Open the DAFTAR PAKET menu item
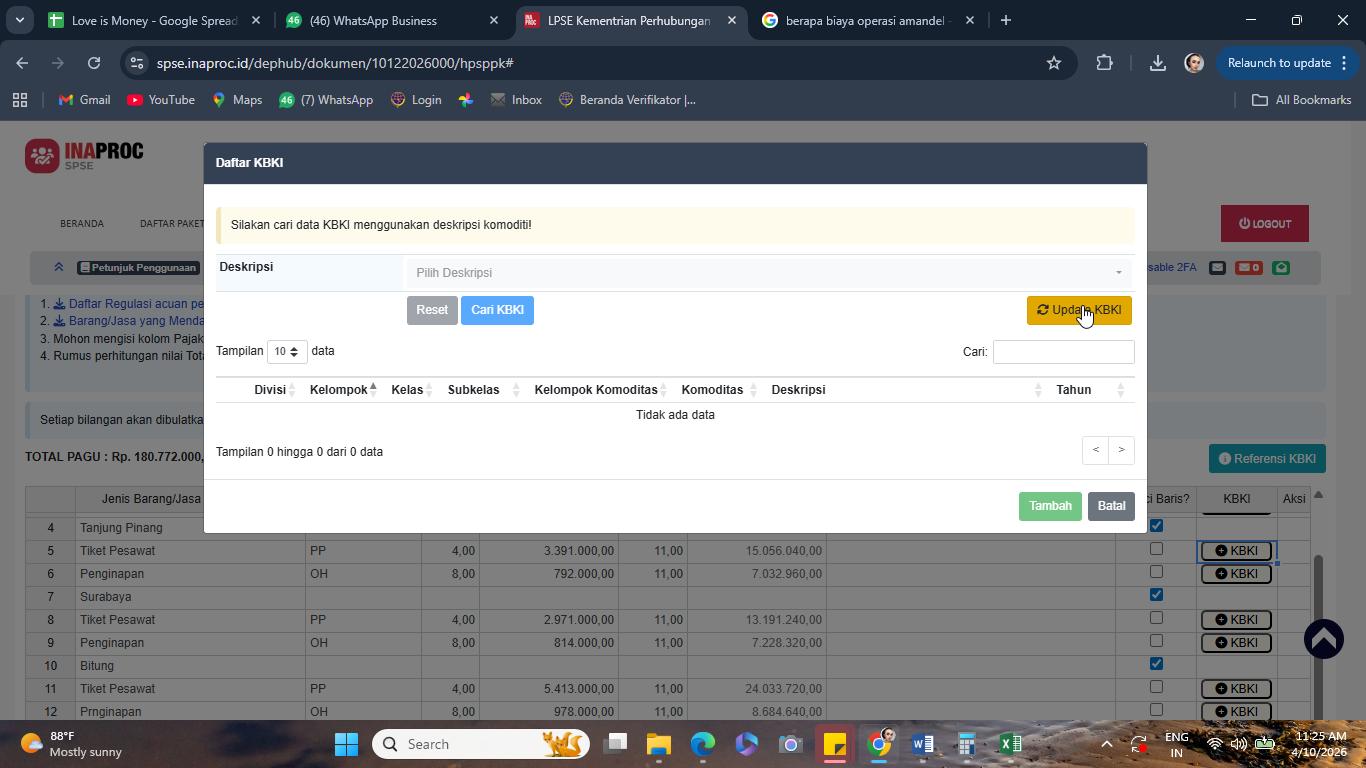Viewport: 1366px width, 768px height. point(172,224)
